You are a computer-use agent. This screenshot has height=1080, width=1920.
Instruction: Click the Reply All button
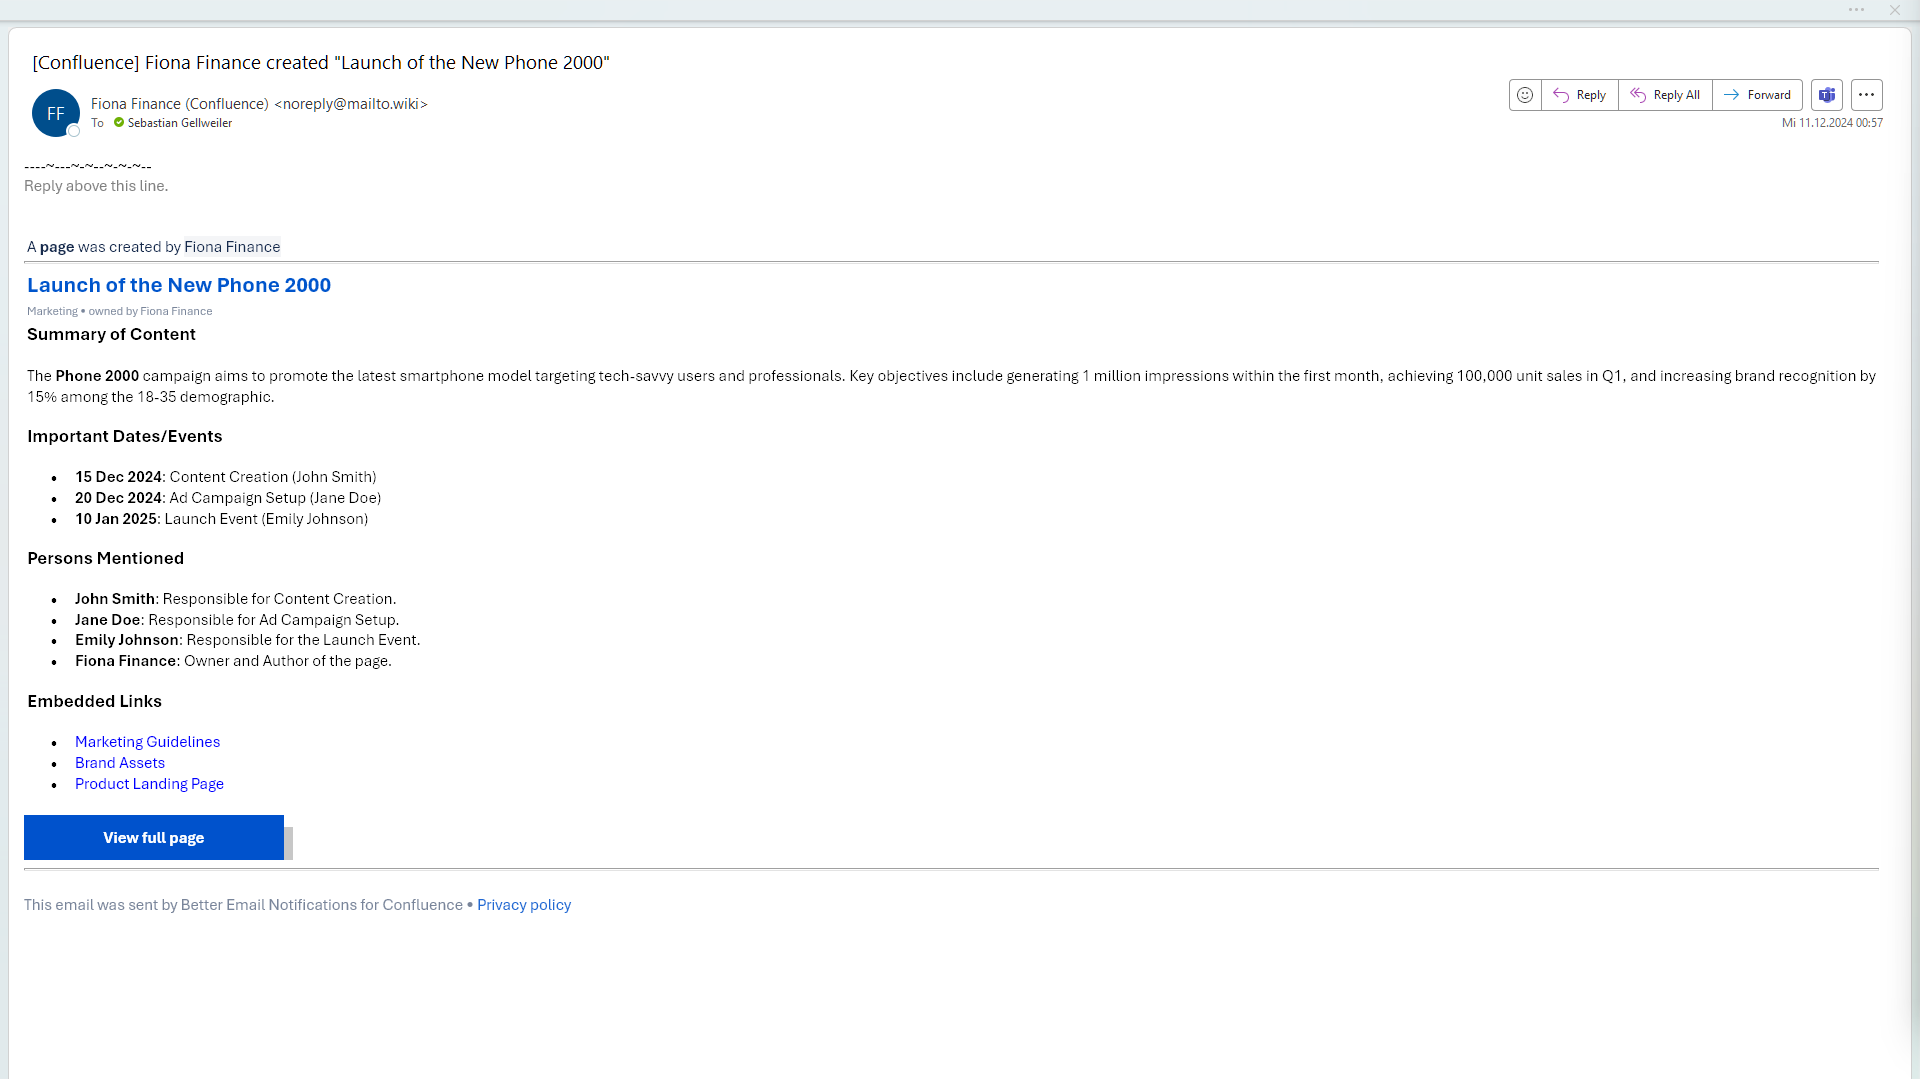point(1665,95)
